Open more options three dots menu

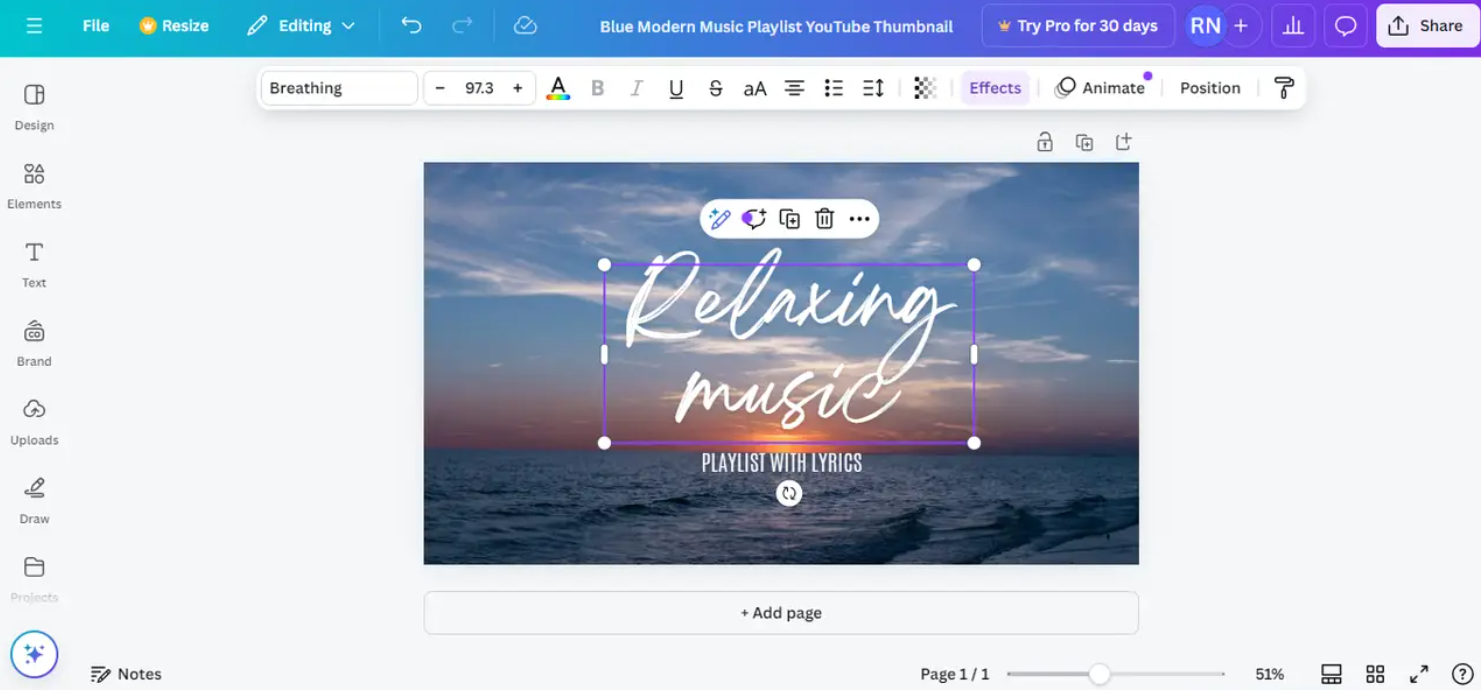(859, 219)
